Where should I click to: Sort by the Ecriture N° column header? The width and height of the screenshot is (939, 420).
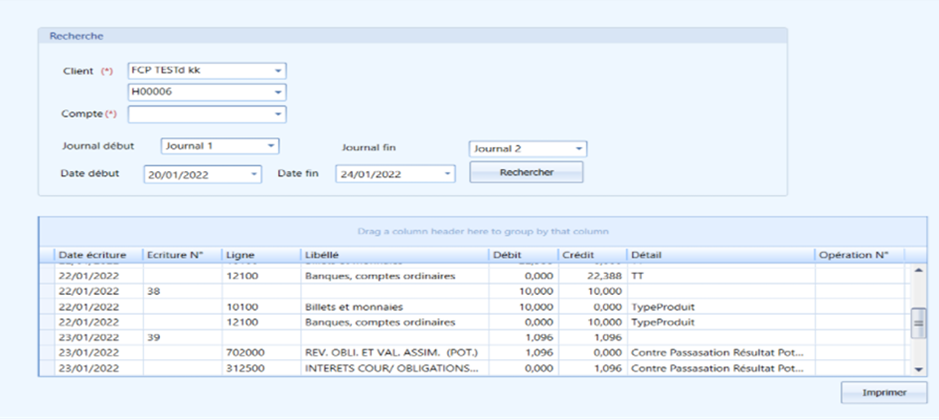click(175, 255)
